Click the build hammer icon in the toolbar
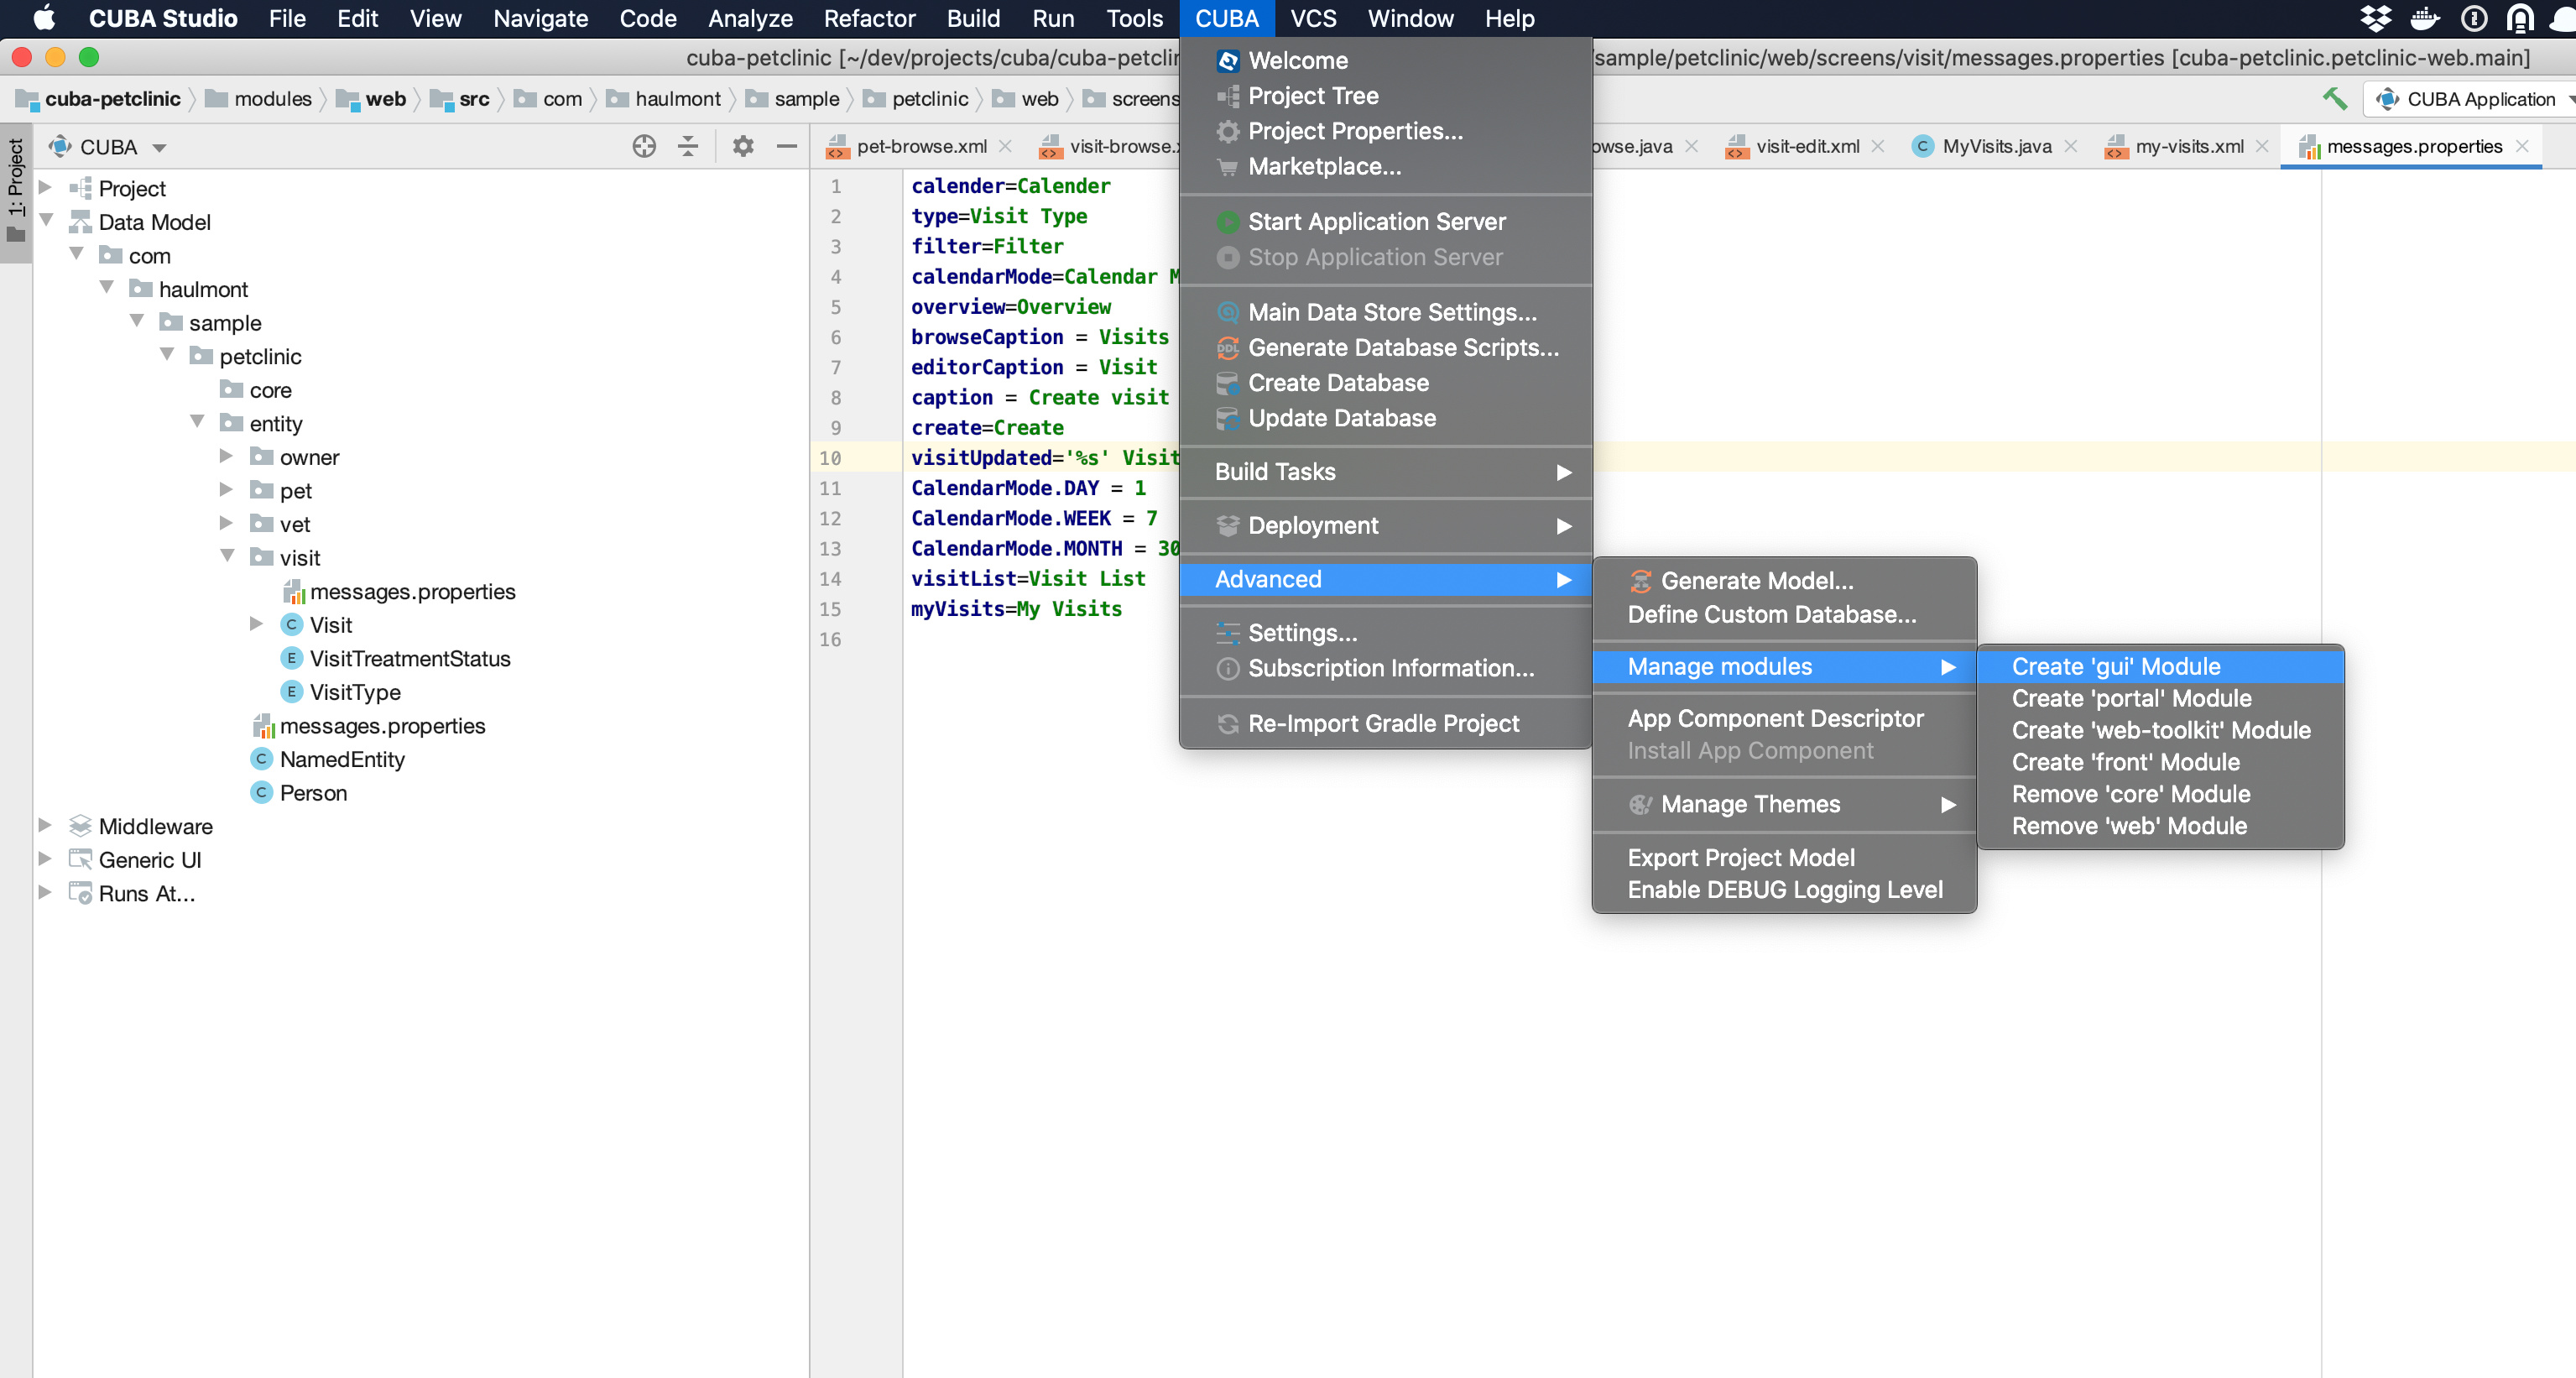The image size is (2576, 1378). pyautogui.click(x=2334, y=99)
